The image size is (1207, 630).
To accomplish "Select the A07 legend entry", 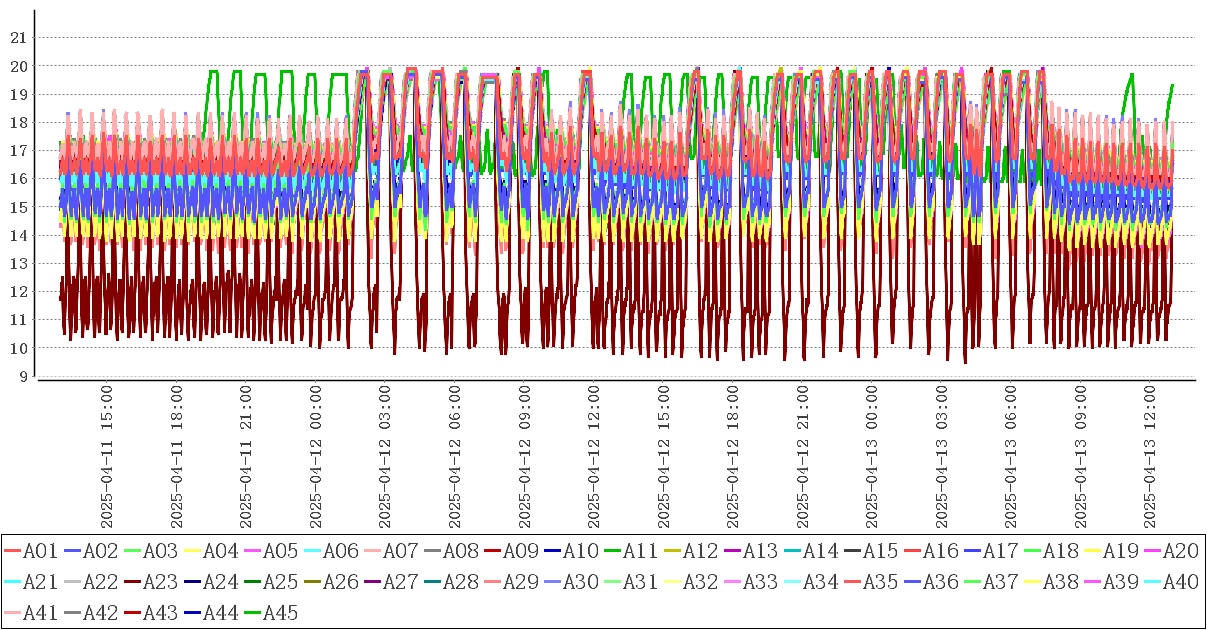I will tap(399, 551).
